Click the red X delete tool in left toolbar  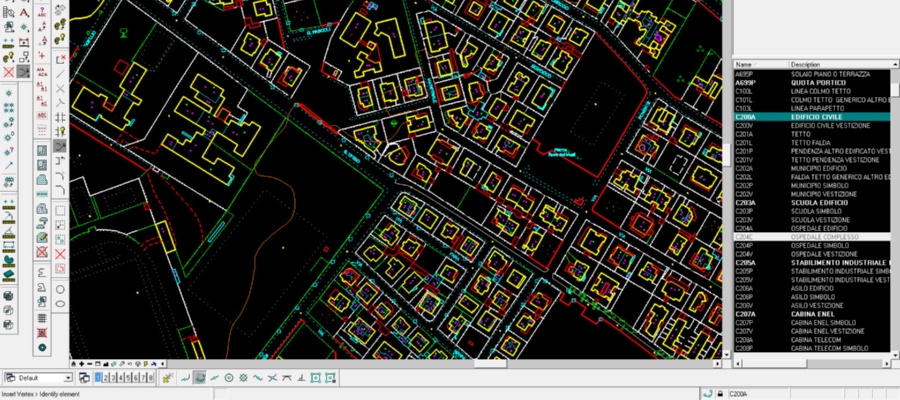pos(9,72)
